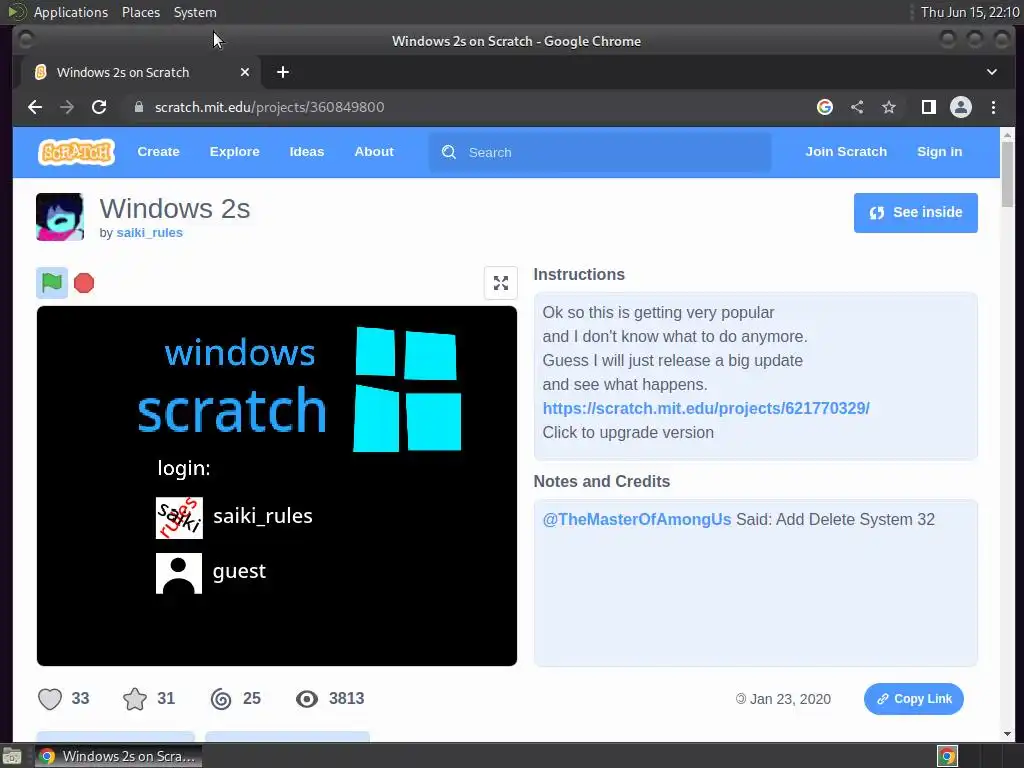
Task: Log in as saiki_rules in the project
Action: 234,517
